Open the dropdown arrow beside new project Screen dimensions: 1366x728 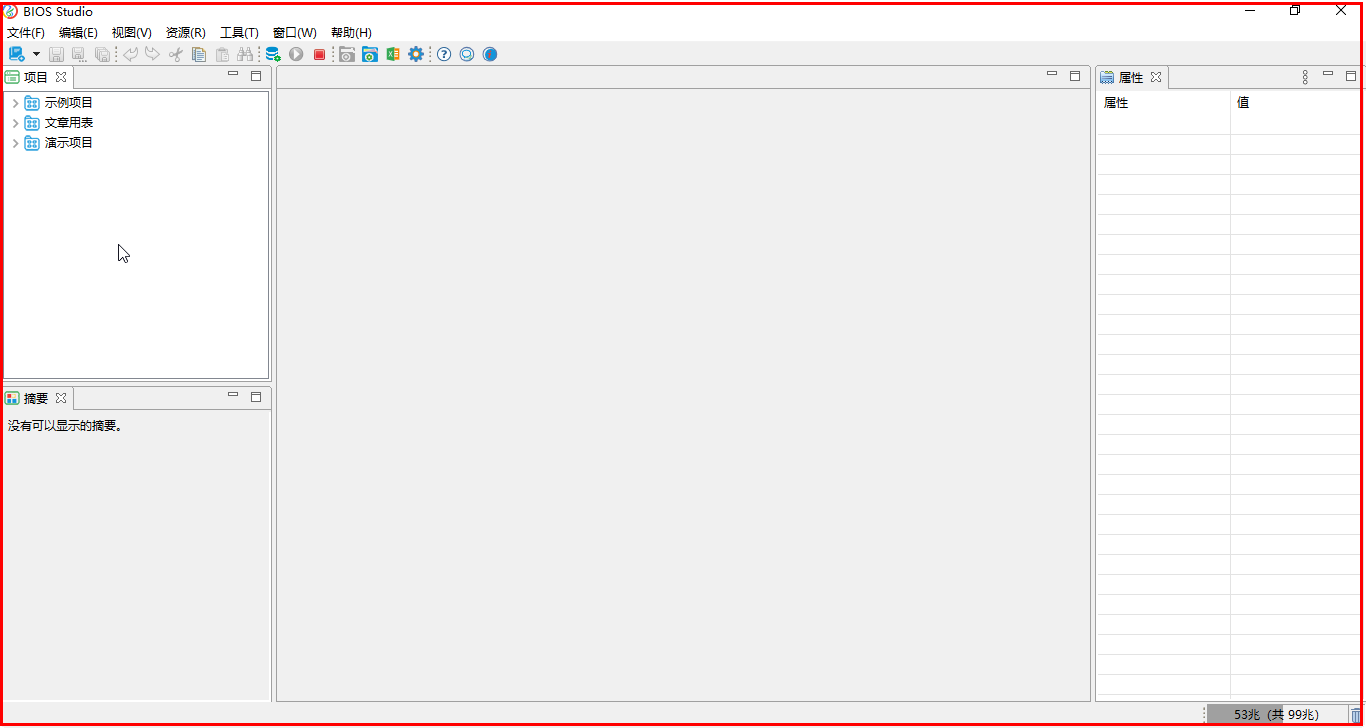tap(36, 54)
